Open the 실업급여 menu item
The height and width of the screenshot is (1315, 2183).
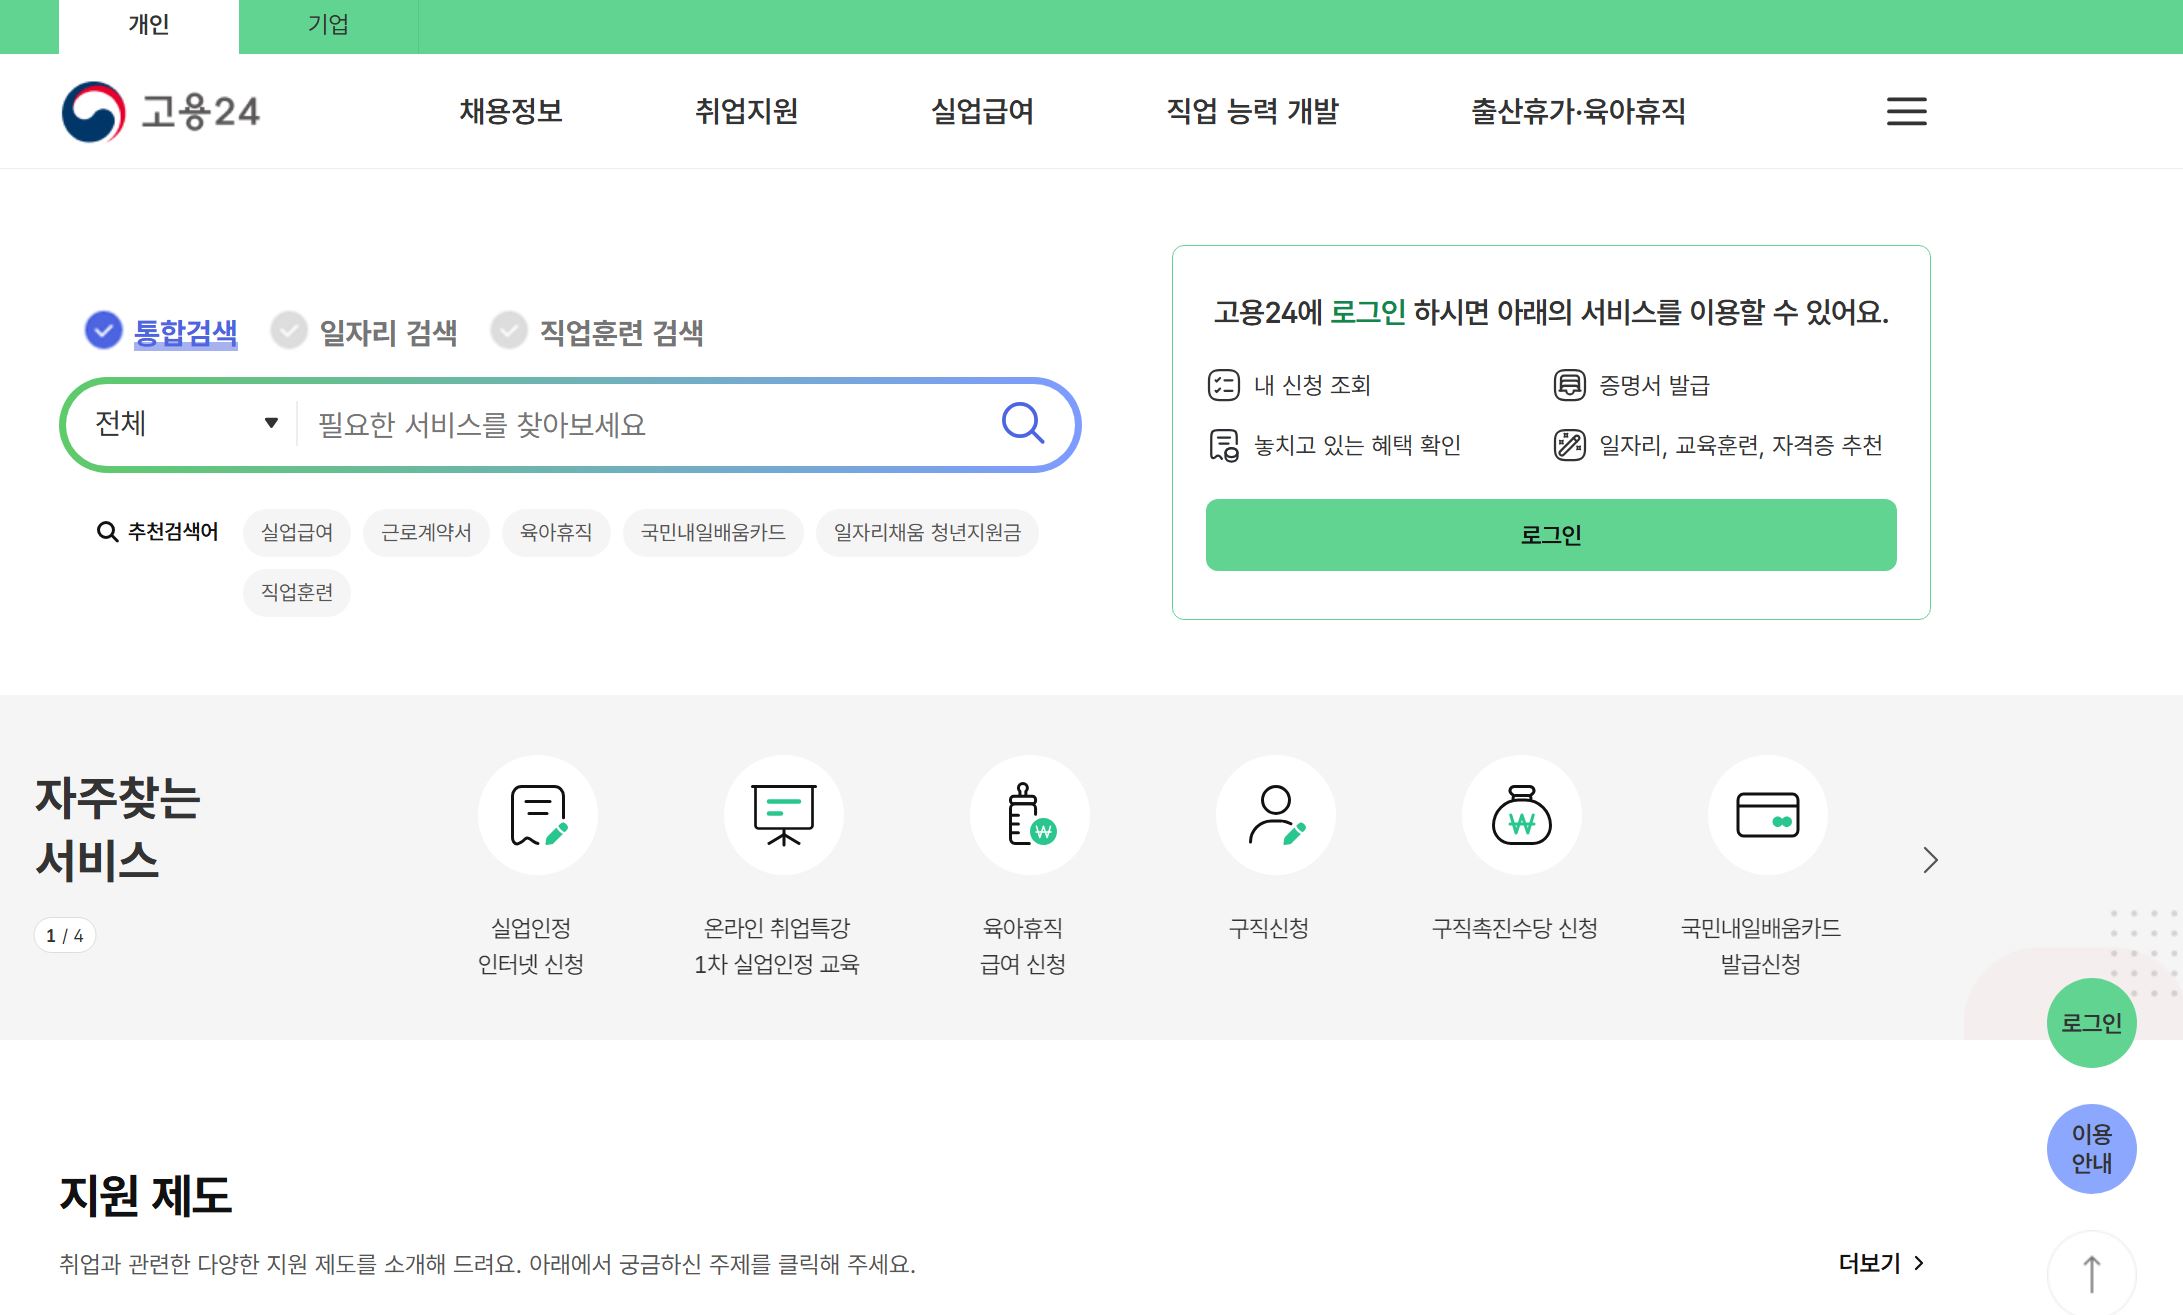click(x=982, y=111)
